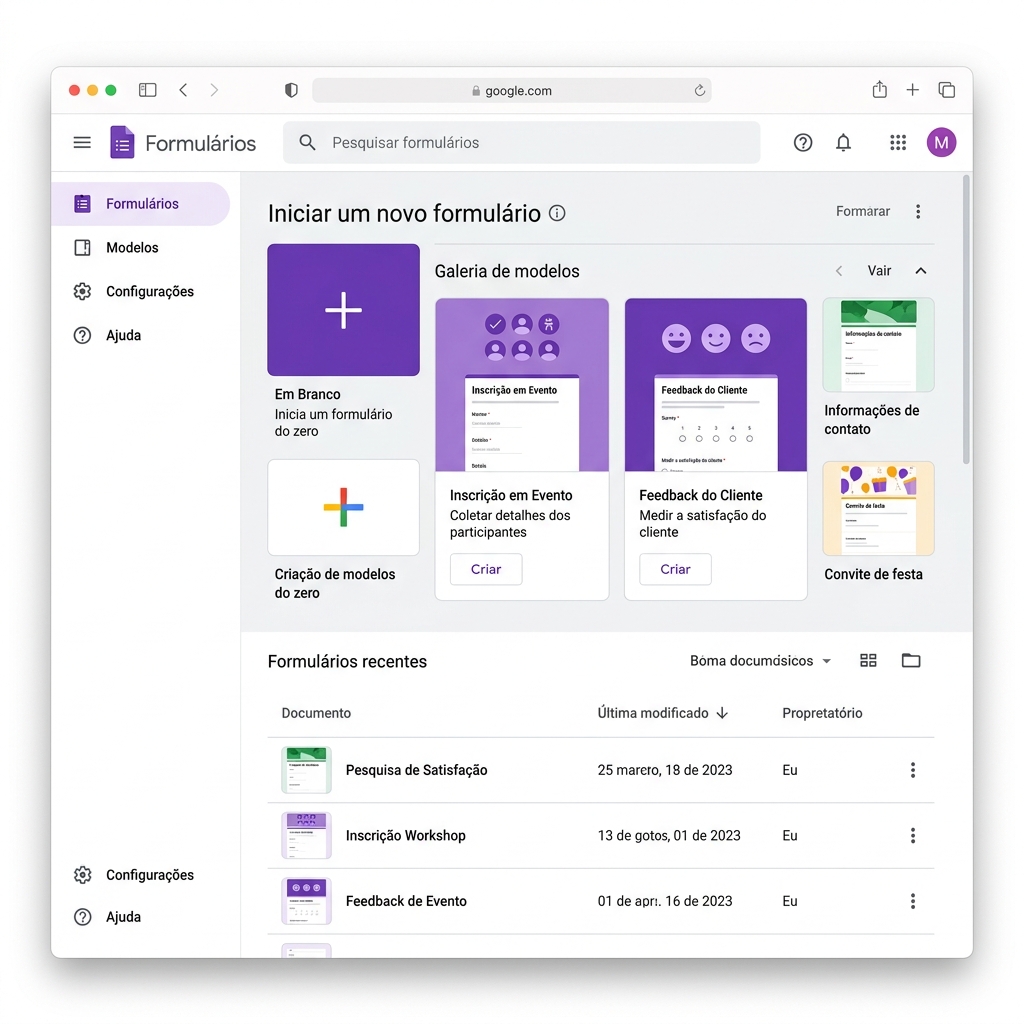Click the date 25 marero, 18 de 2023

(x=665, y=770)
